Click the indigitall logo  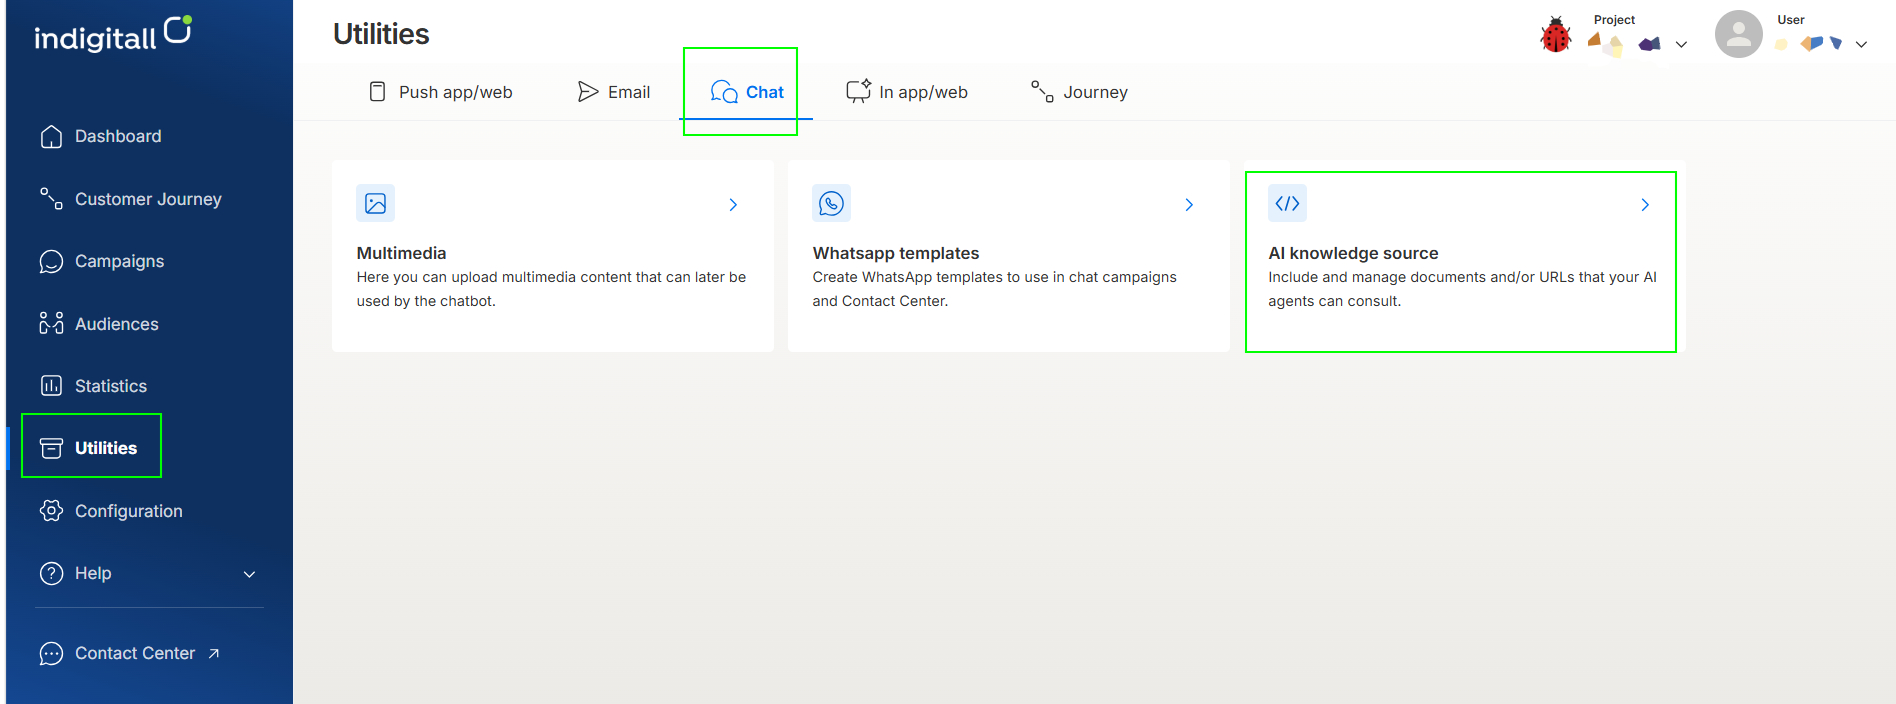click(113, 34)
